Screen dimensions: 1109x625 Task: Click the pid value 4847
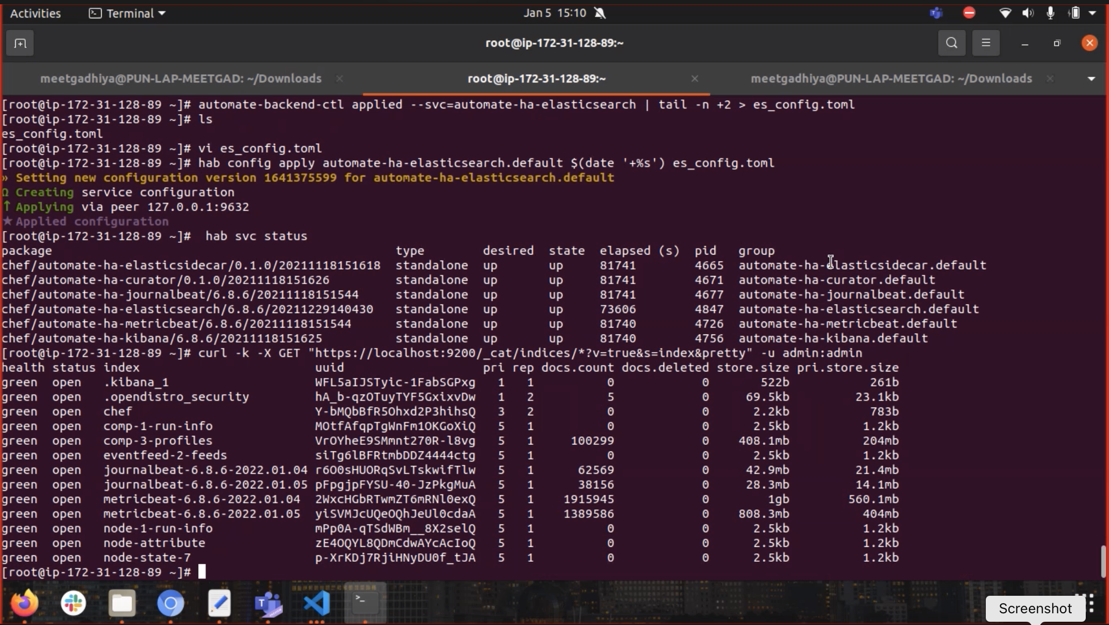tap(709, 309)
